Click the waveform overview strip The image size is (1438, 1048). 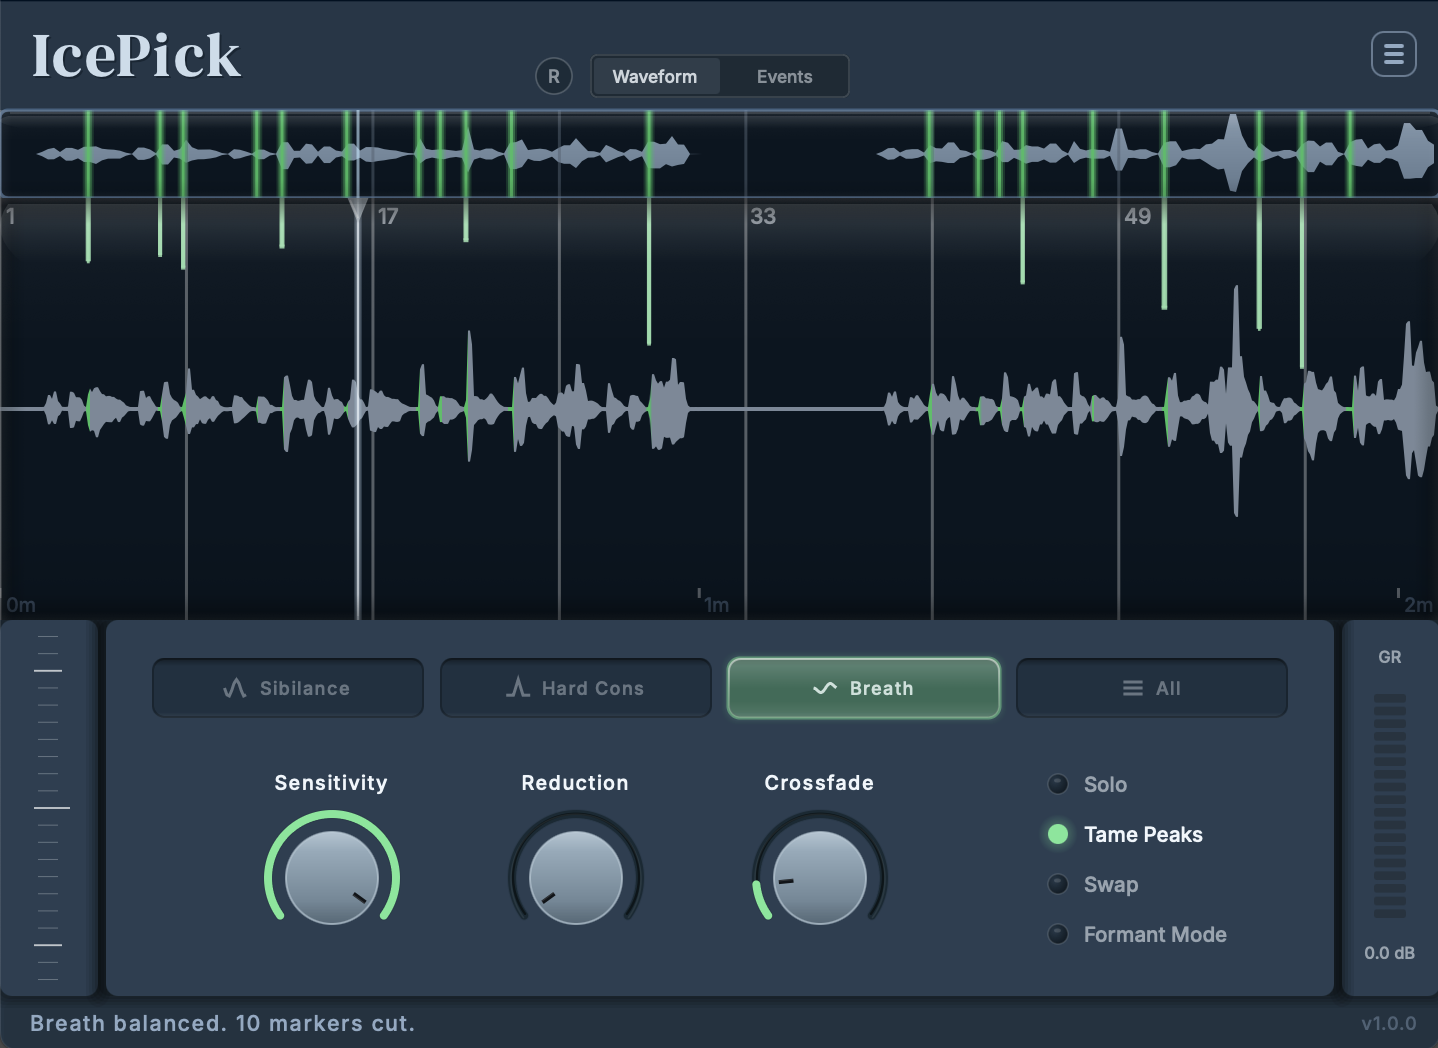pos(719,153)
